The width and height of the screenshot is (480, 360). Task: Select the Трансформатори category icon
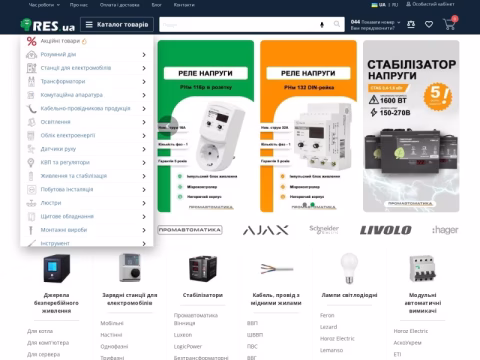tap(31, 82)
